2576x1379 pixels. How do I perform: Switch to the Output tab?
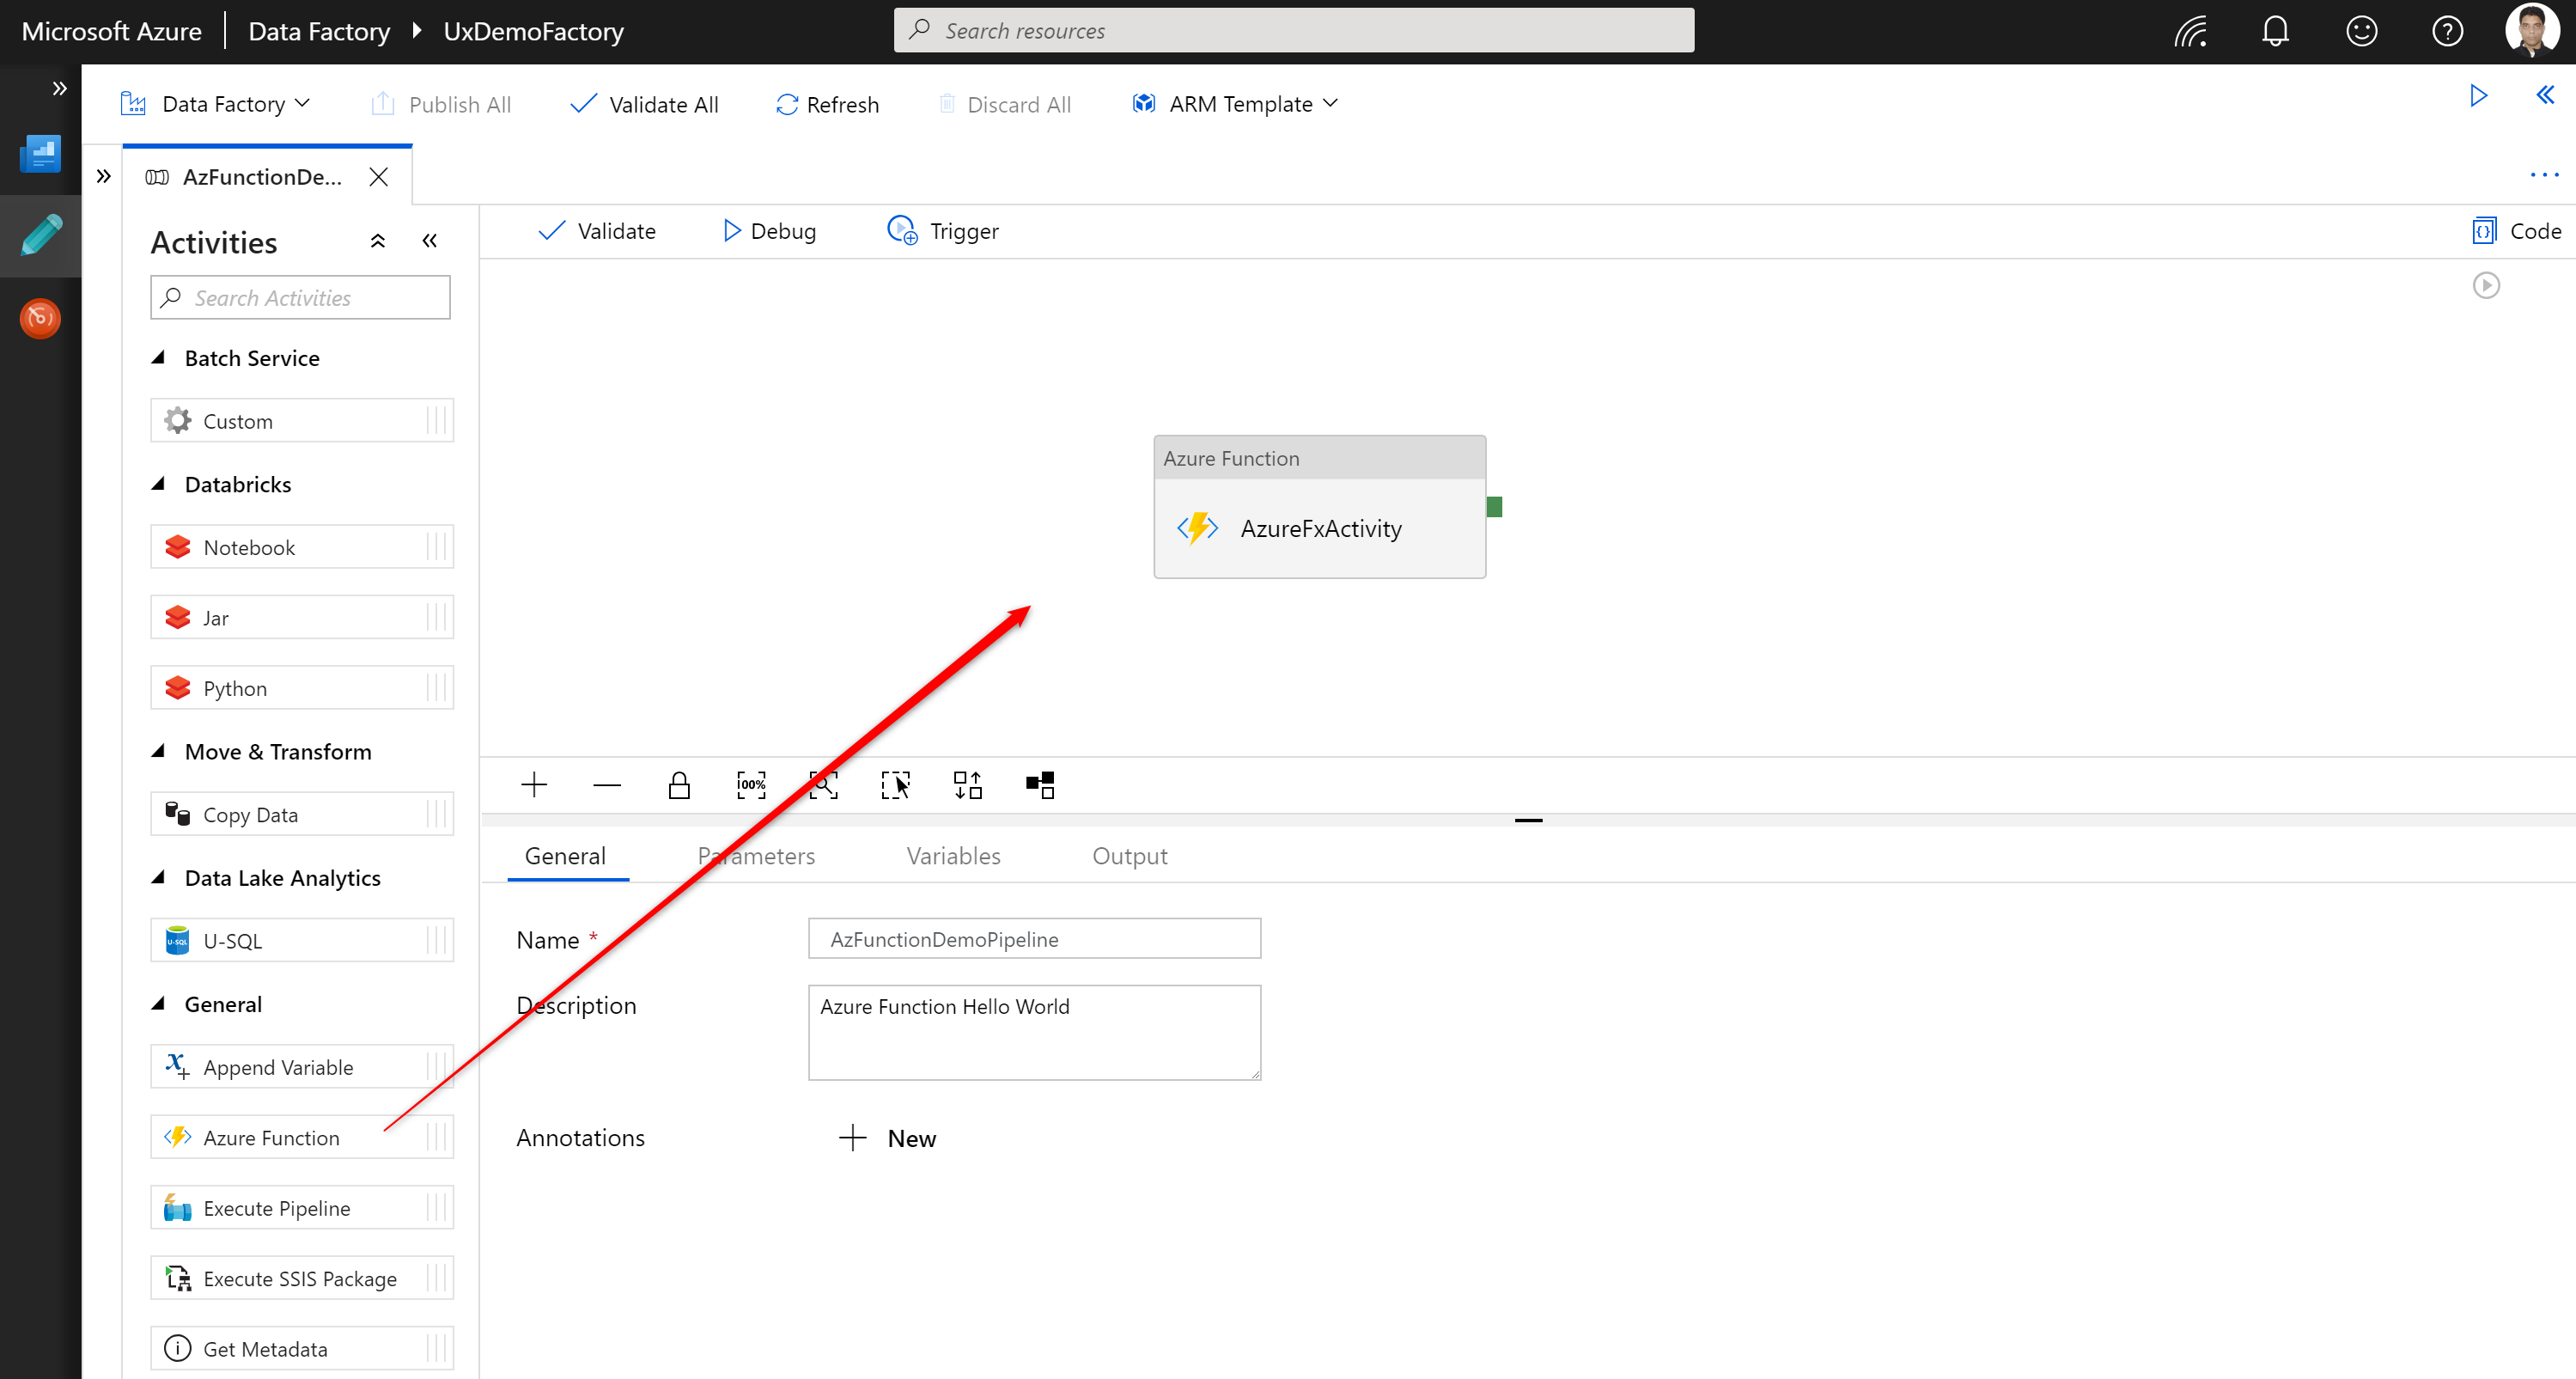(x=1130, y=856)
